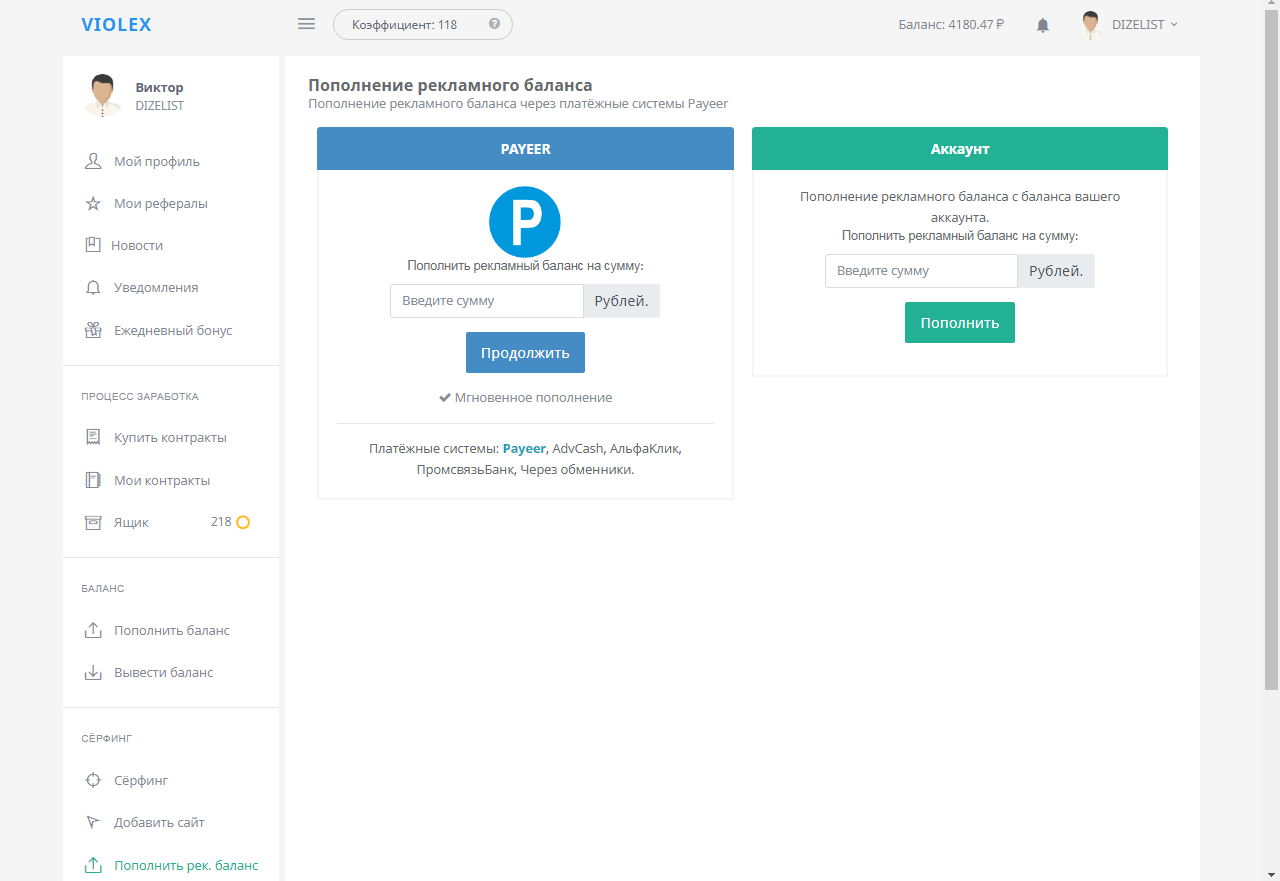Click the ПРОЦЕСС ЗАРАБОТКА section label

point(140,396)
